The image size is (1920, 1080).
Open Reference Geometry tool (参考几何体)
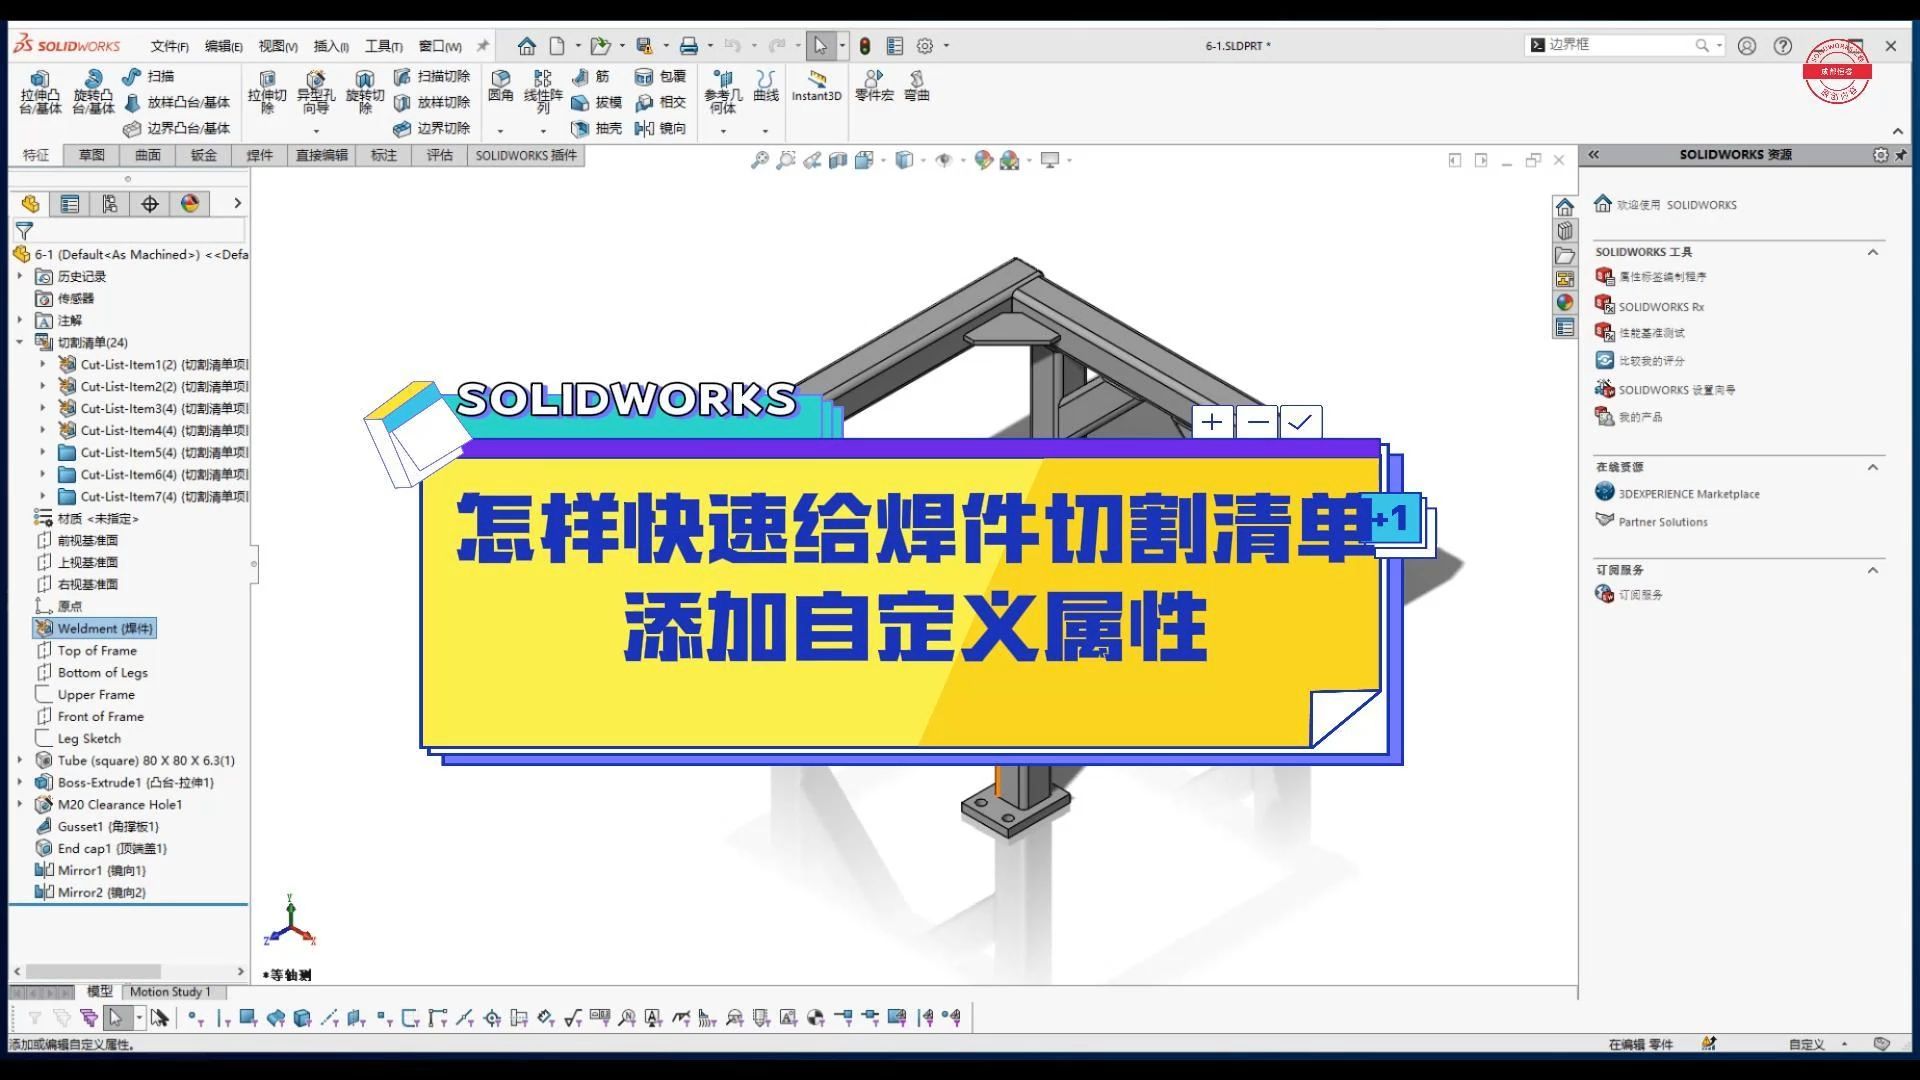pyautogui.click(x=723, y=92)
